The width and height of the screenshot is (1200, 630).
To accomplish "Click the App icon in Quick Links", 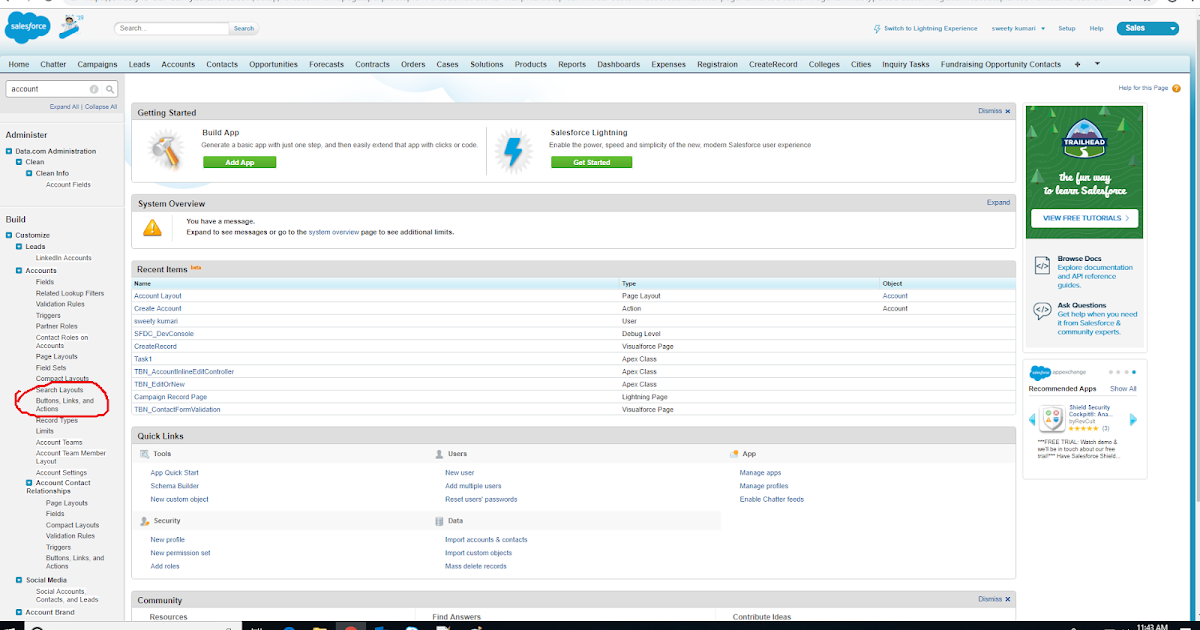I will pyautogui.click(x=736, y=453).
